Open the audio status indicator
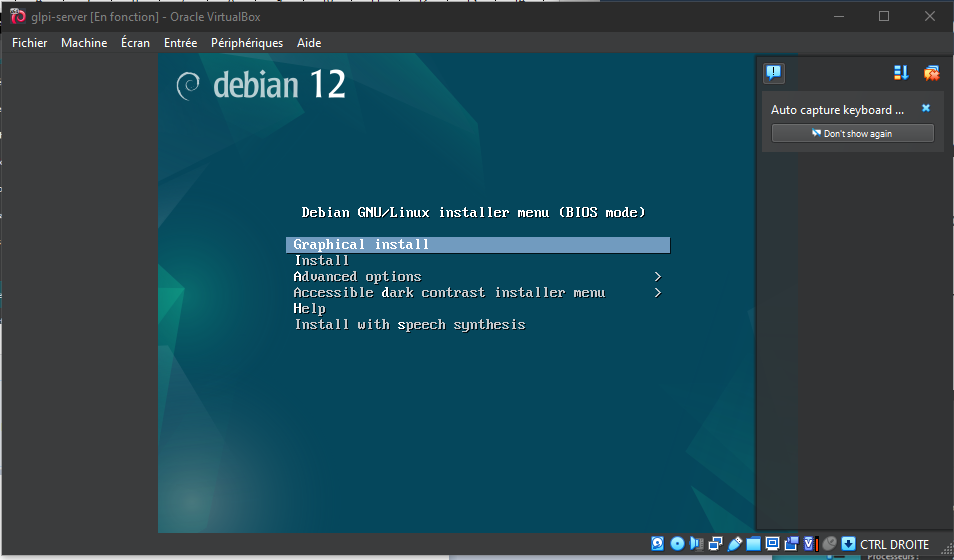Viewport: 954px width, 560px height. (x=697, y=544)
